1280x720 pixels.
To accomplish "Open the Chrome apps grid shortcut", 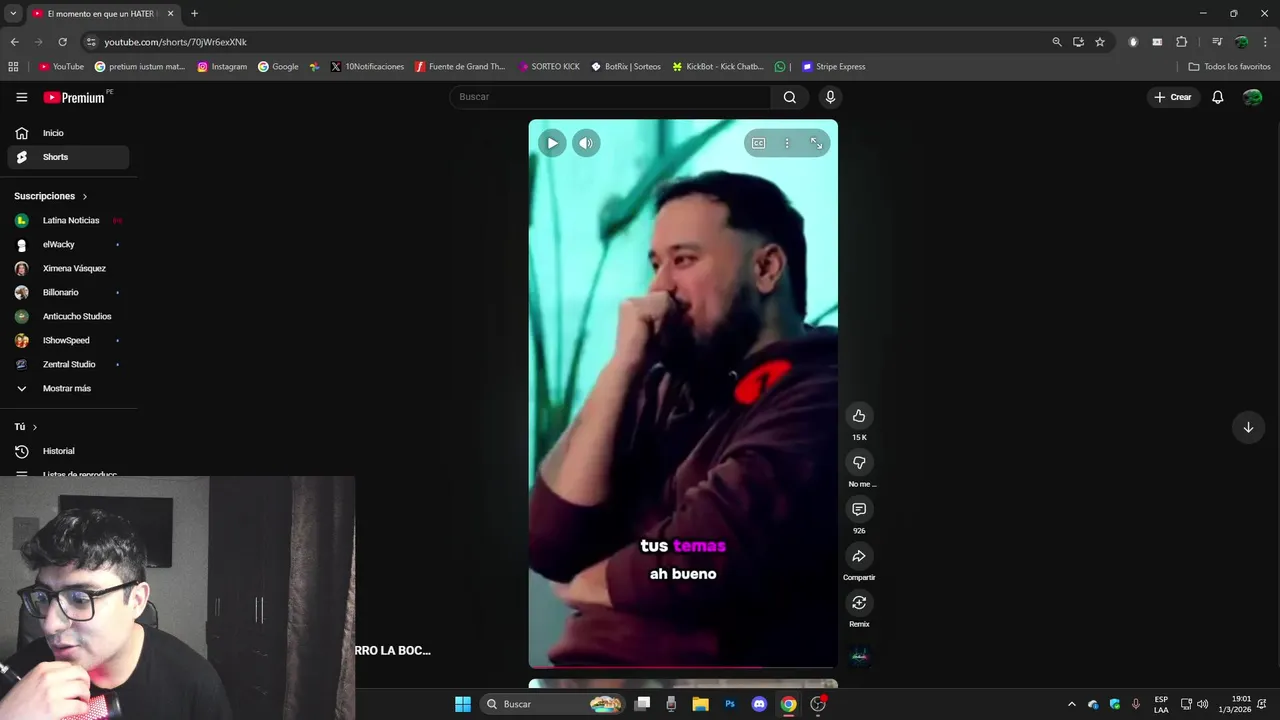I will (13, 67).
